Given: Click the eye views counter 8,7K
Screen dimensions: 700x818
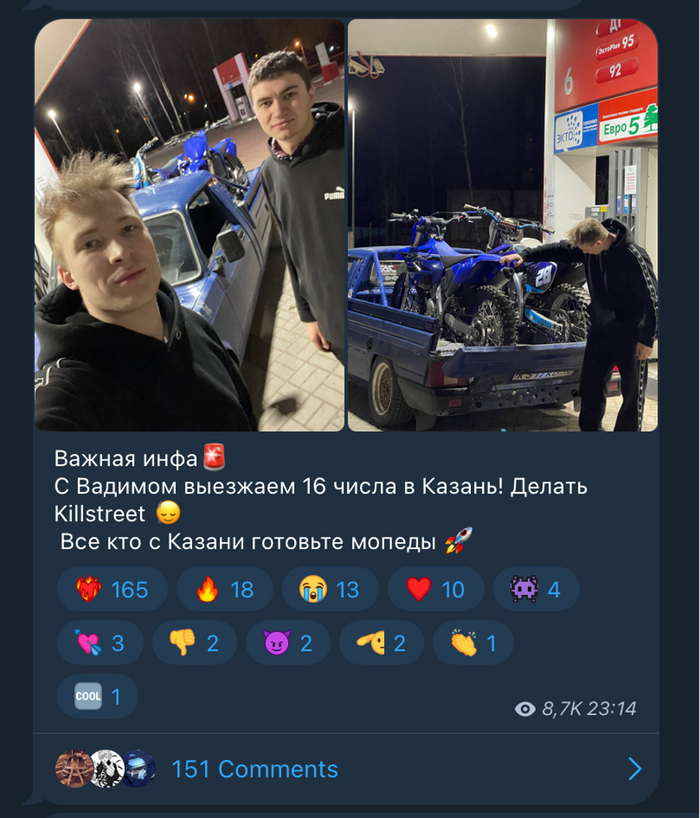Looking at the screenshot, I should tap(548, 708).
